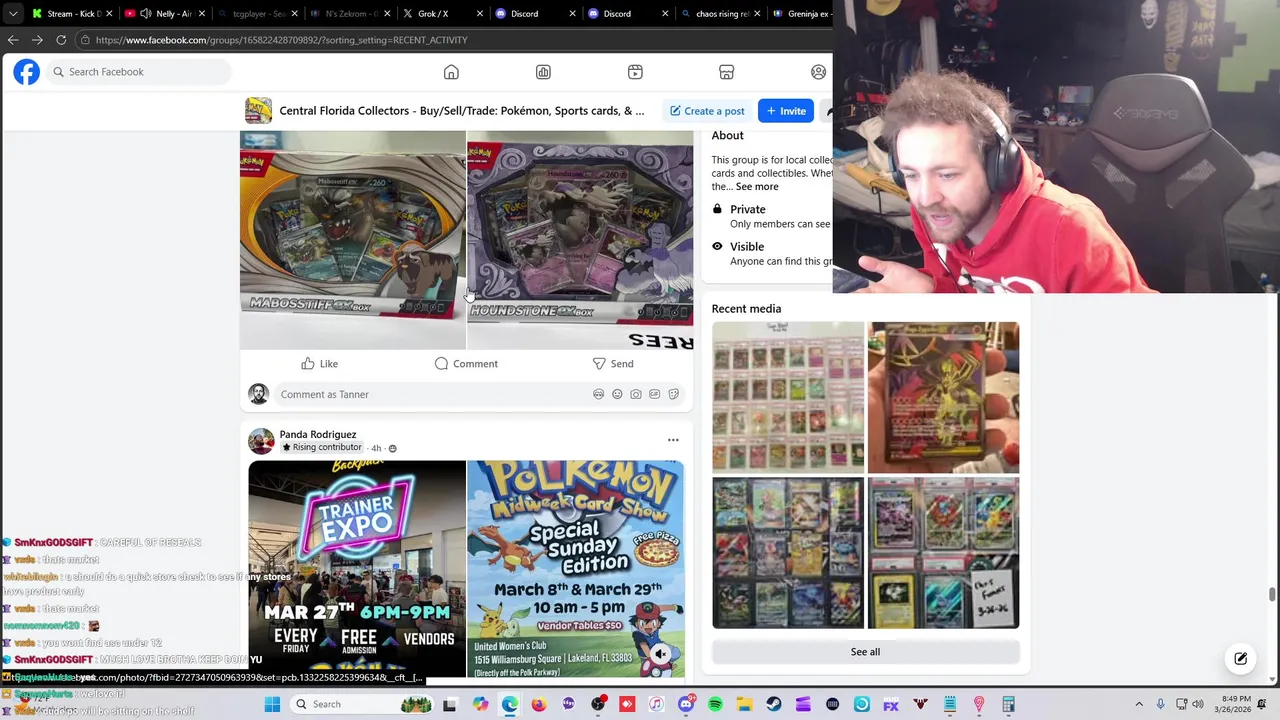Open the Facebook logo home link
The width and height of the screenshot is (1280, 720).
(x=27, y=72)
